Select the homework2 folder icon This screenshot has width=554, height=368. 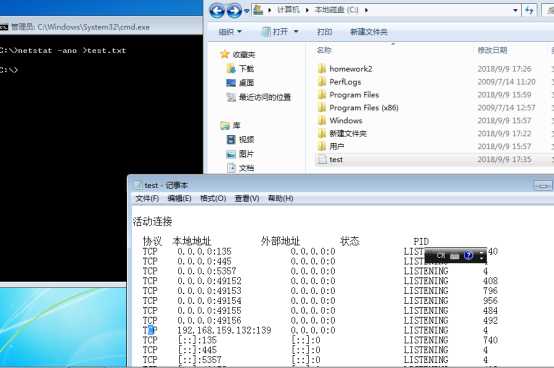322,69
